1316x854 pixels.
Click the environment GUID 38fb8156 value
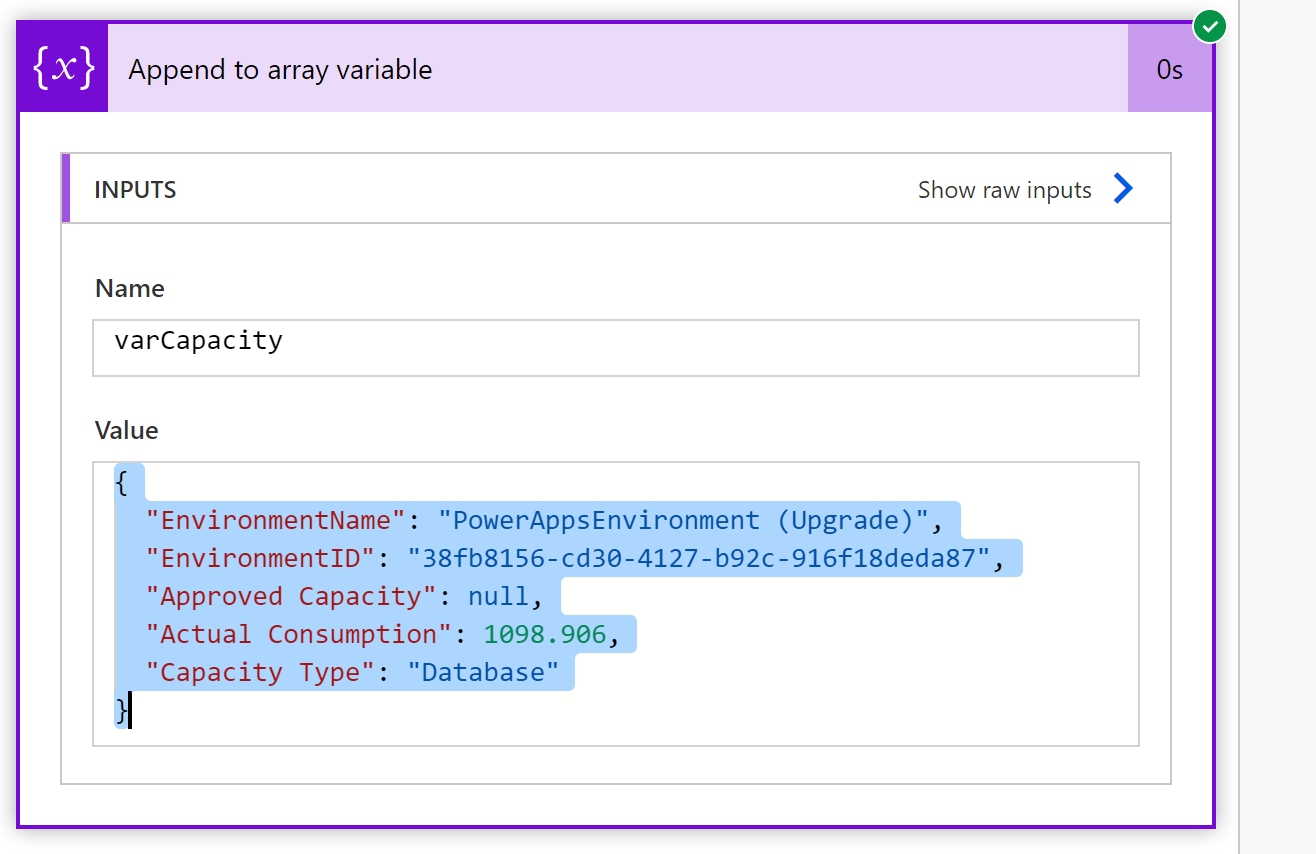point(699,558)
